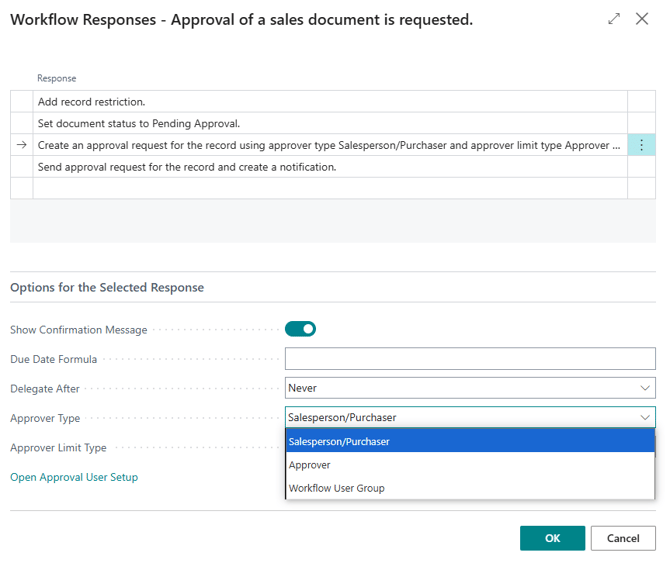The width and height of the screenshot is (670, 563).
Task: Open Approval User Setup link
Action: pos(74,477)
